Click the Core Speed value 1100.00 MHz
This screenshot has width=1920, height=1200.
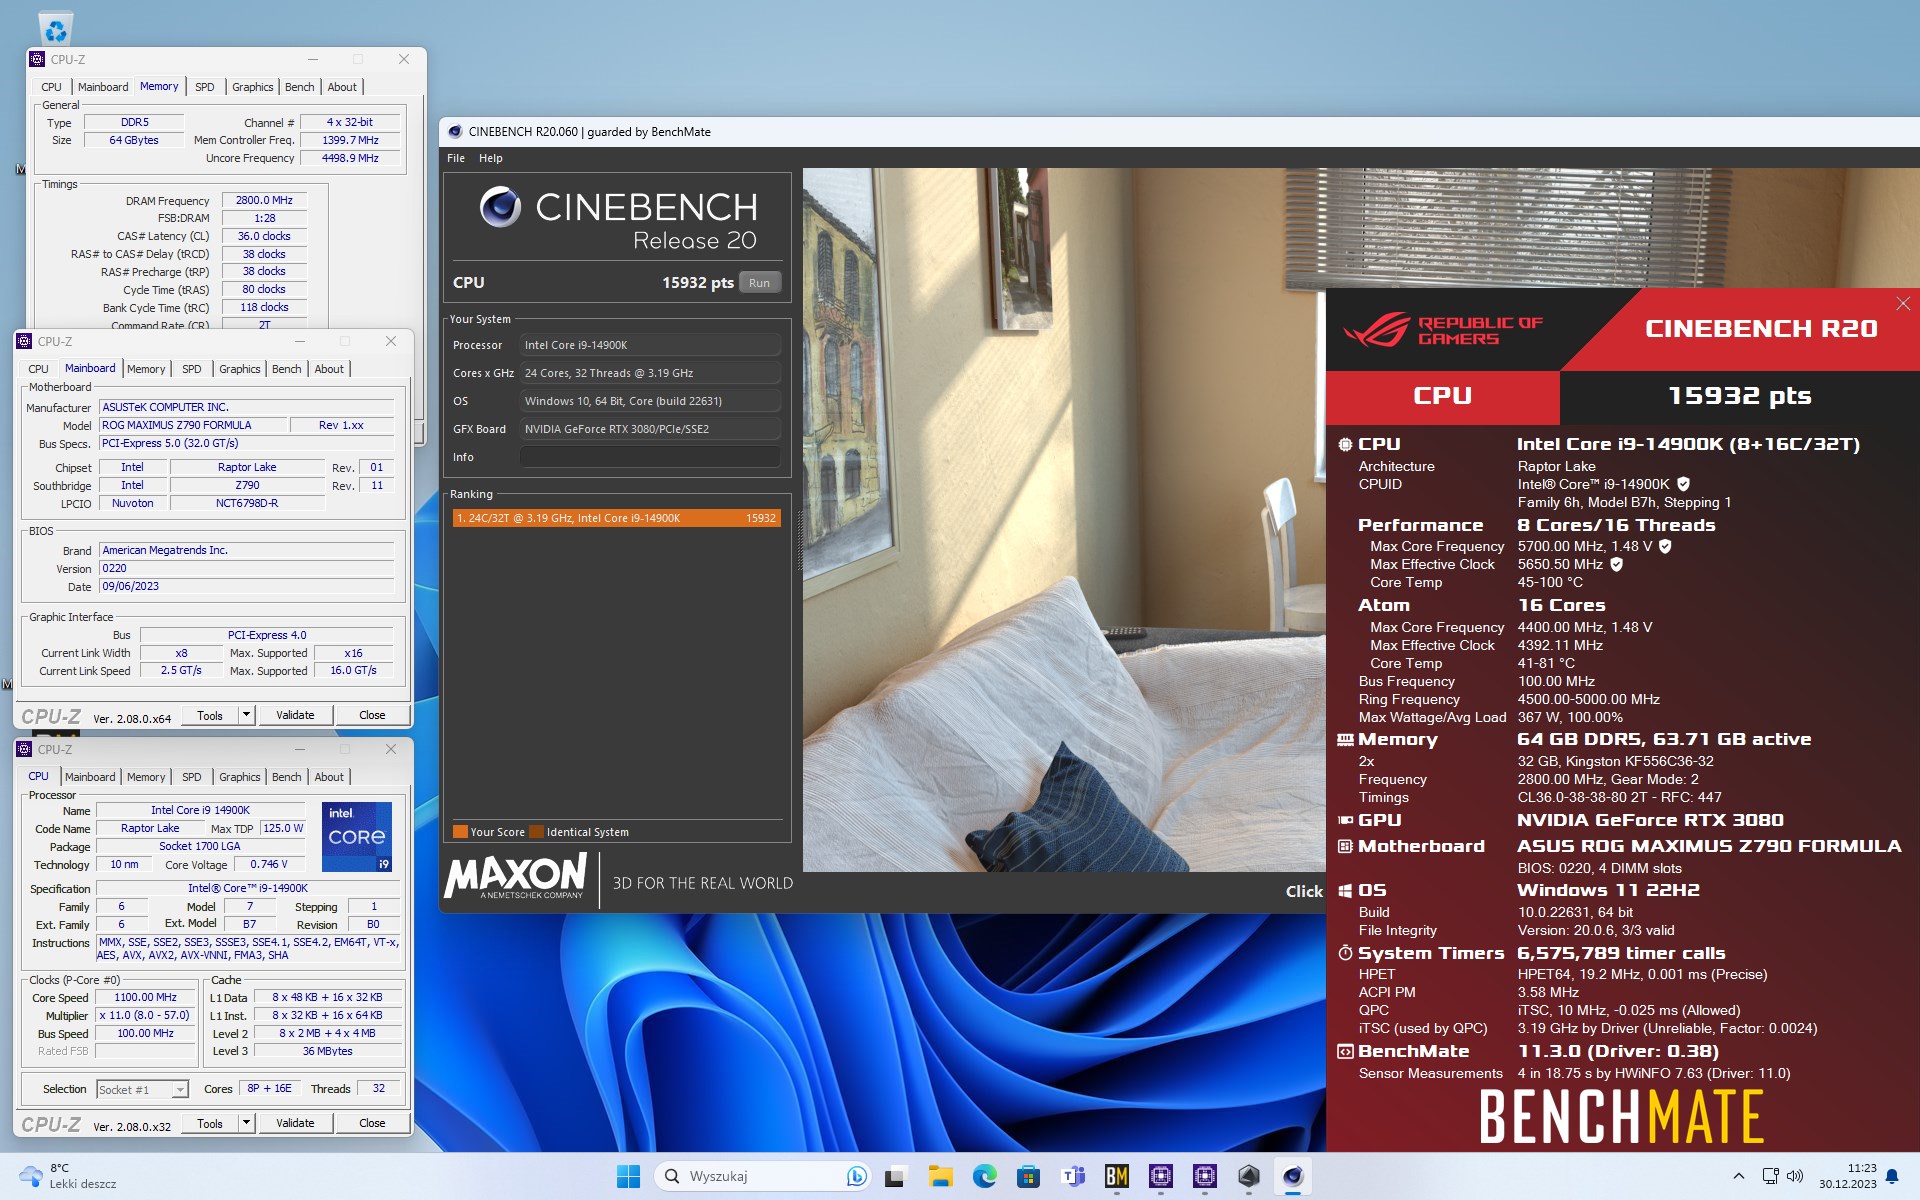coord(145,997)
